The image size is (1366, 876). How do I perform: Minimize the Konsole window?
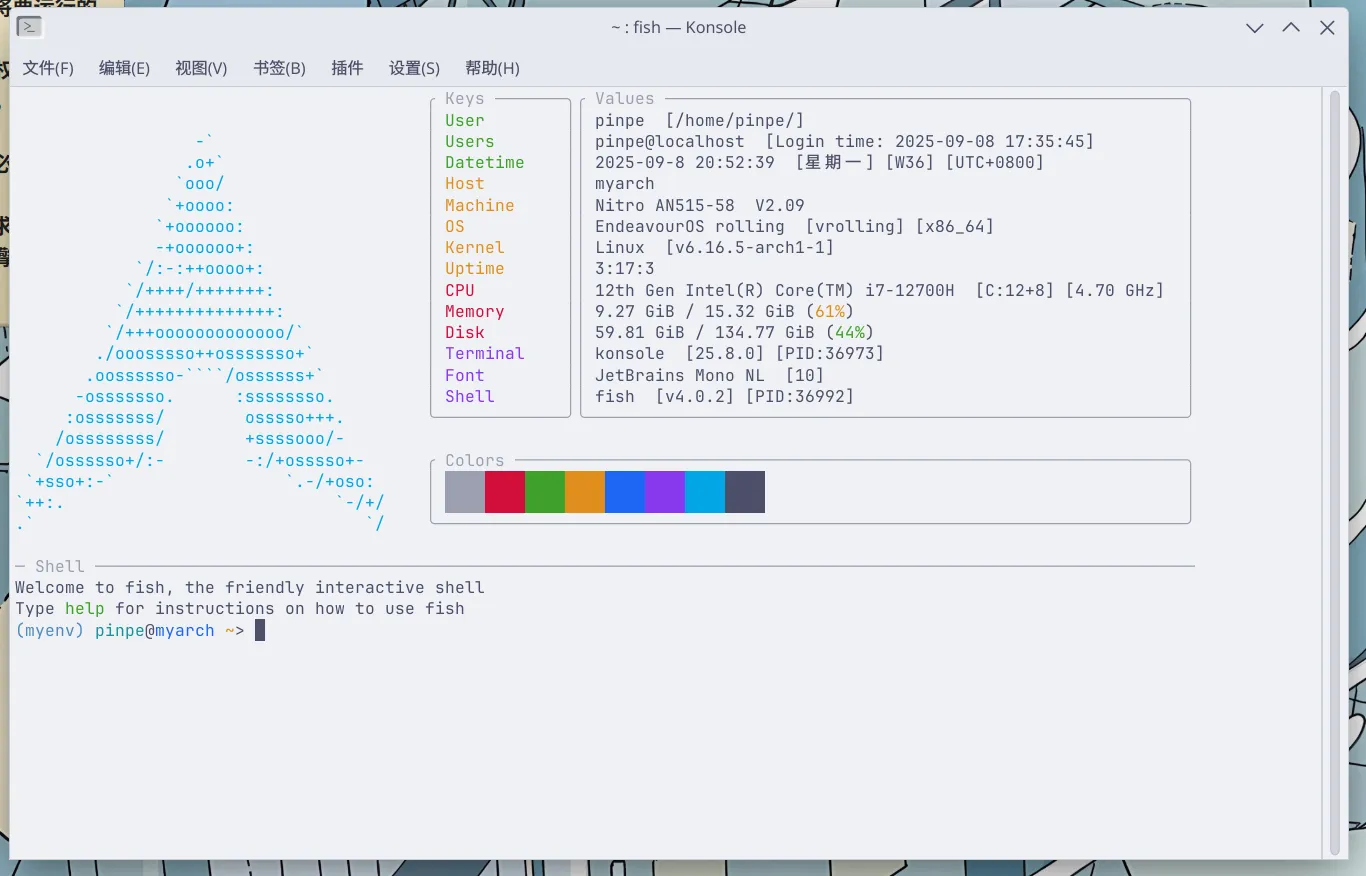[1255, 28]
